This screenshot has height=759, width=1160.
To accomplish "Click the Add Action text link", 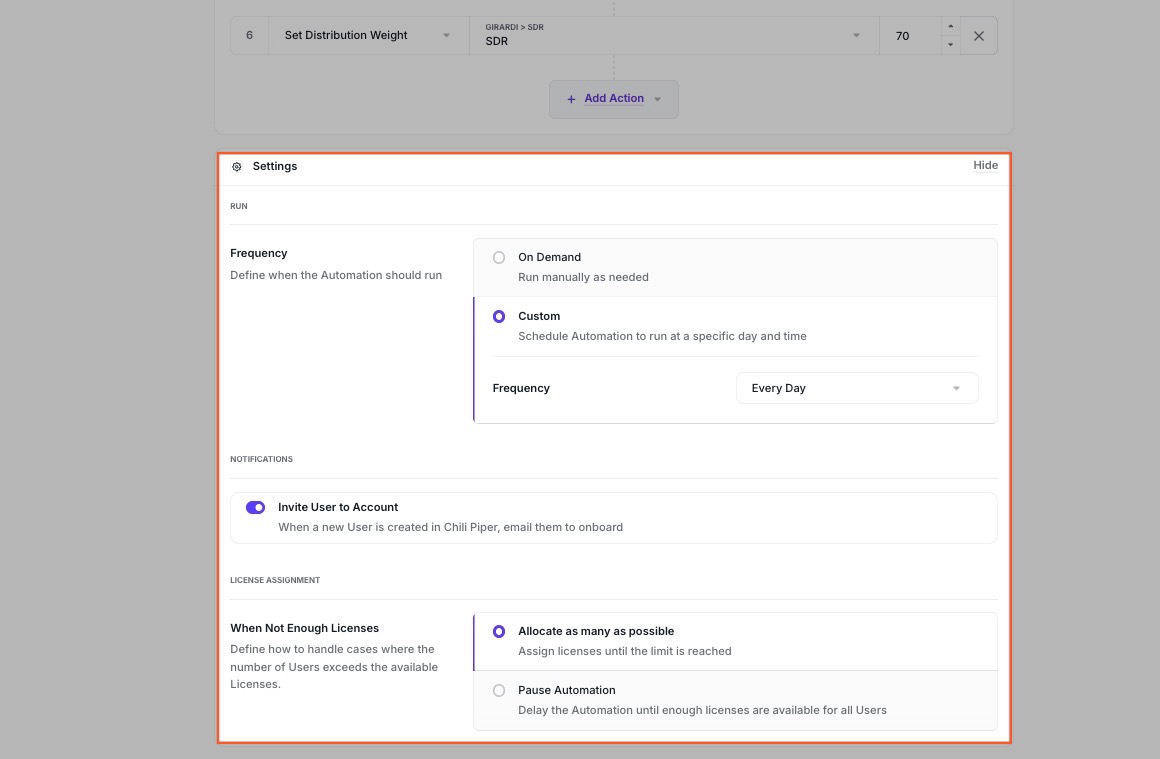I will [x=614, y=99].
